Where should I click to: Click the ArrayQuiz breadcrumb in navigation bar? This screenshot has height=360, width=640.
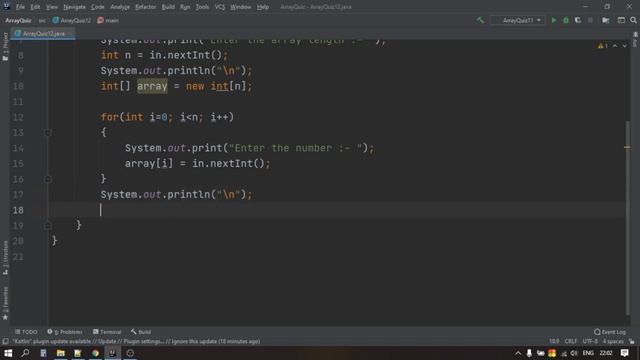click(18, 20)
